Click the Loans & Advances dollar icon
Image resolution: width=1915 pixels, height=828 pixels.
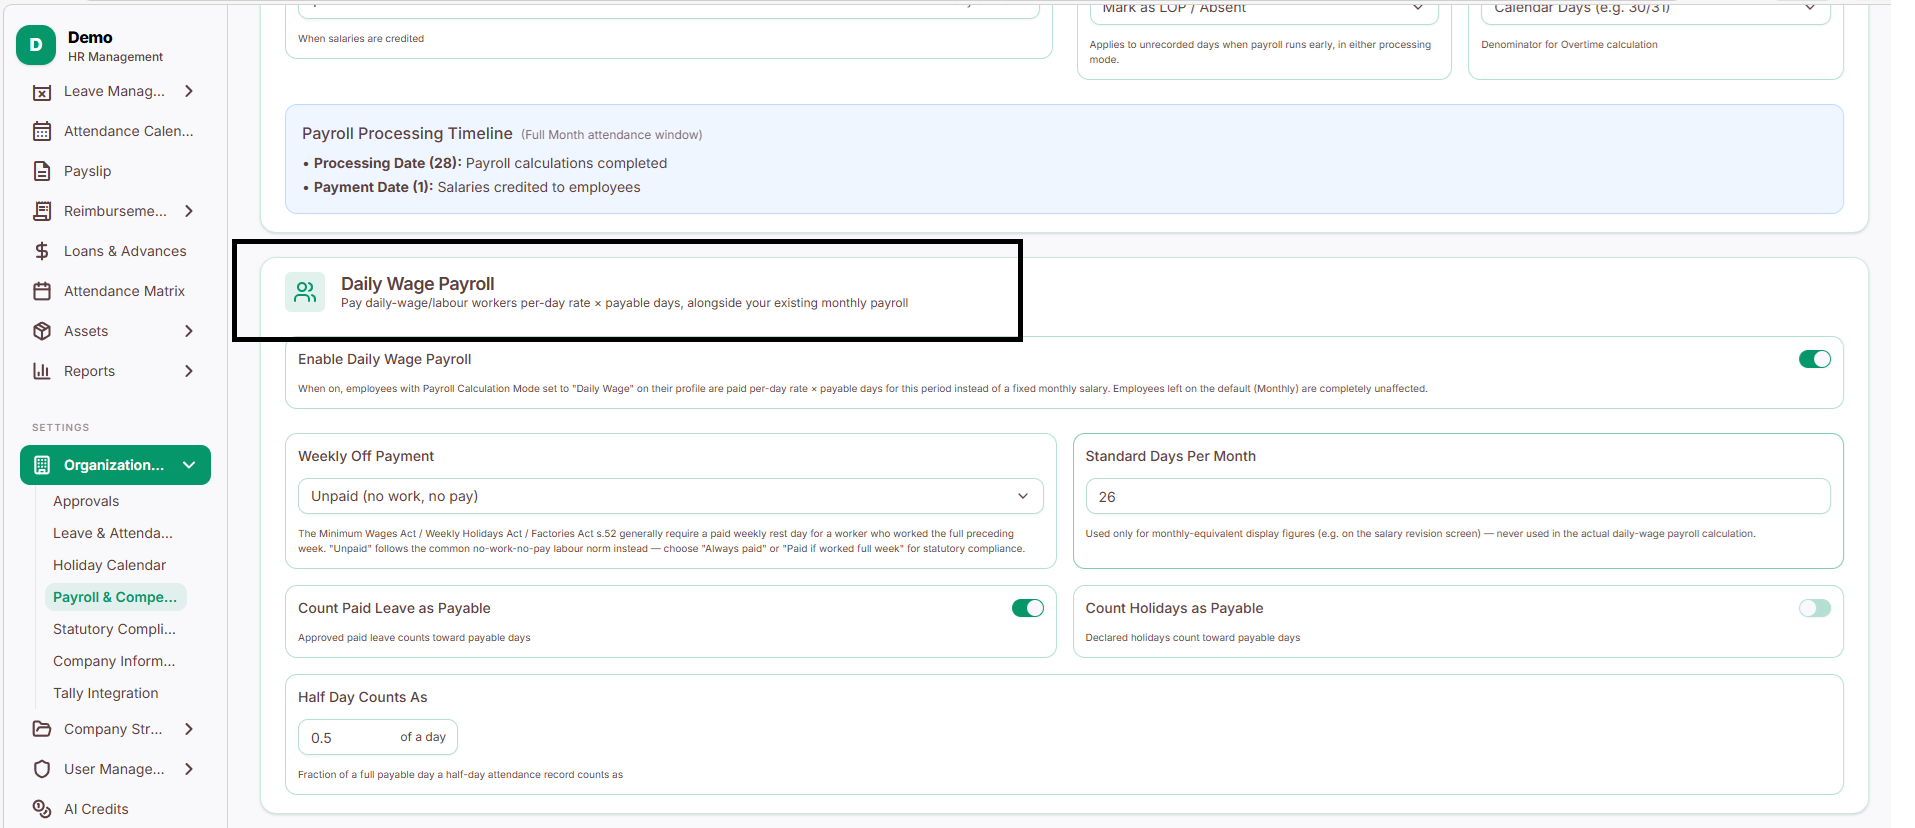coord(42,251)
